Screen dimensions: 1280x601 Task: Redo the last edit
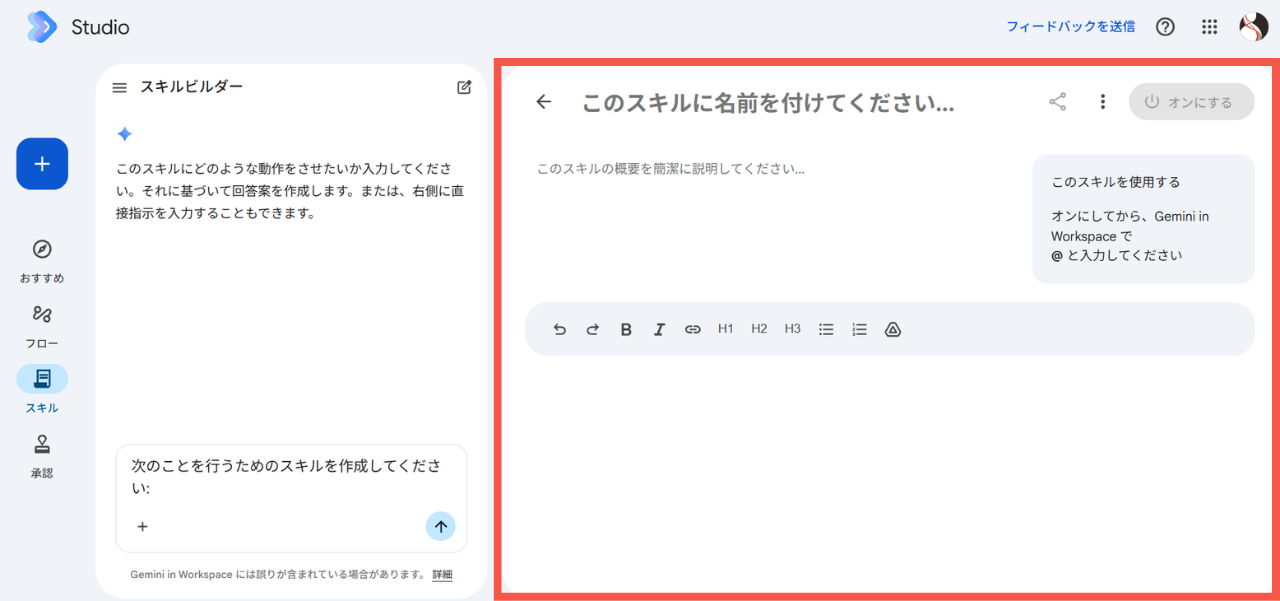click(x=592, y=329)
